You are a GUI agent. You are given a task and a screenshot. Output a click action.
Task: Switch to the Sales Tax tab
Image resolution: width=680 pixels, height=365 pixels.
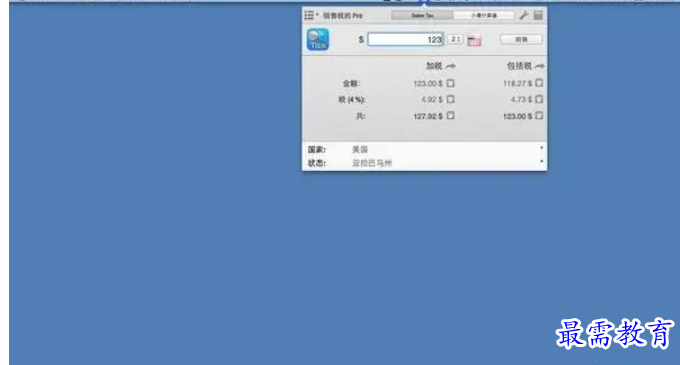(422, 15)
